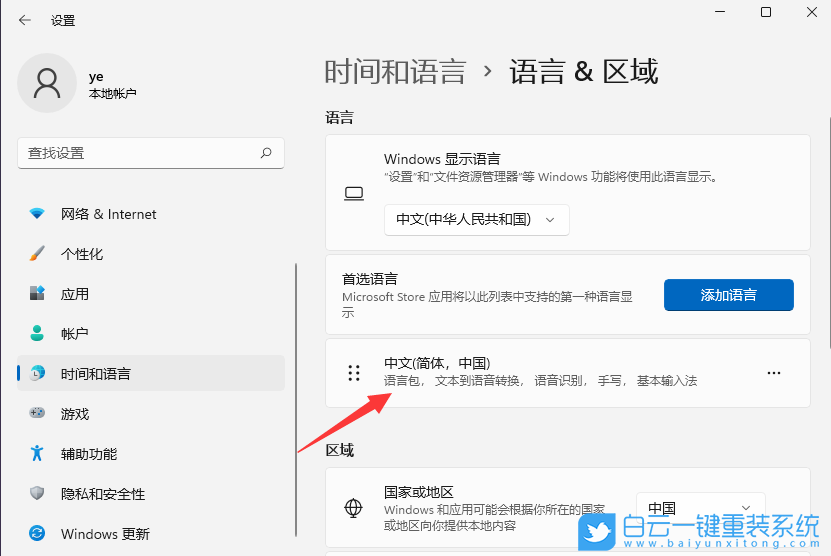Click the Windows 更新 sync icon
Image resolution: width=831 pixels, height=556 pixels.
(37, 533)
